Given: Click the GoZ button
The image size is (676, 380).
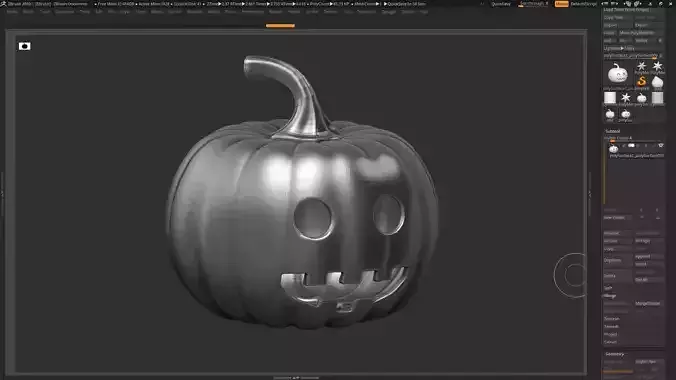Looking at the screenshot, I should point(609,41).
